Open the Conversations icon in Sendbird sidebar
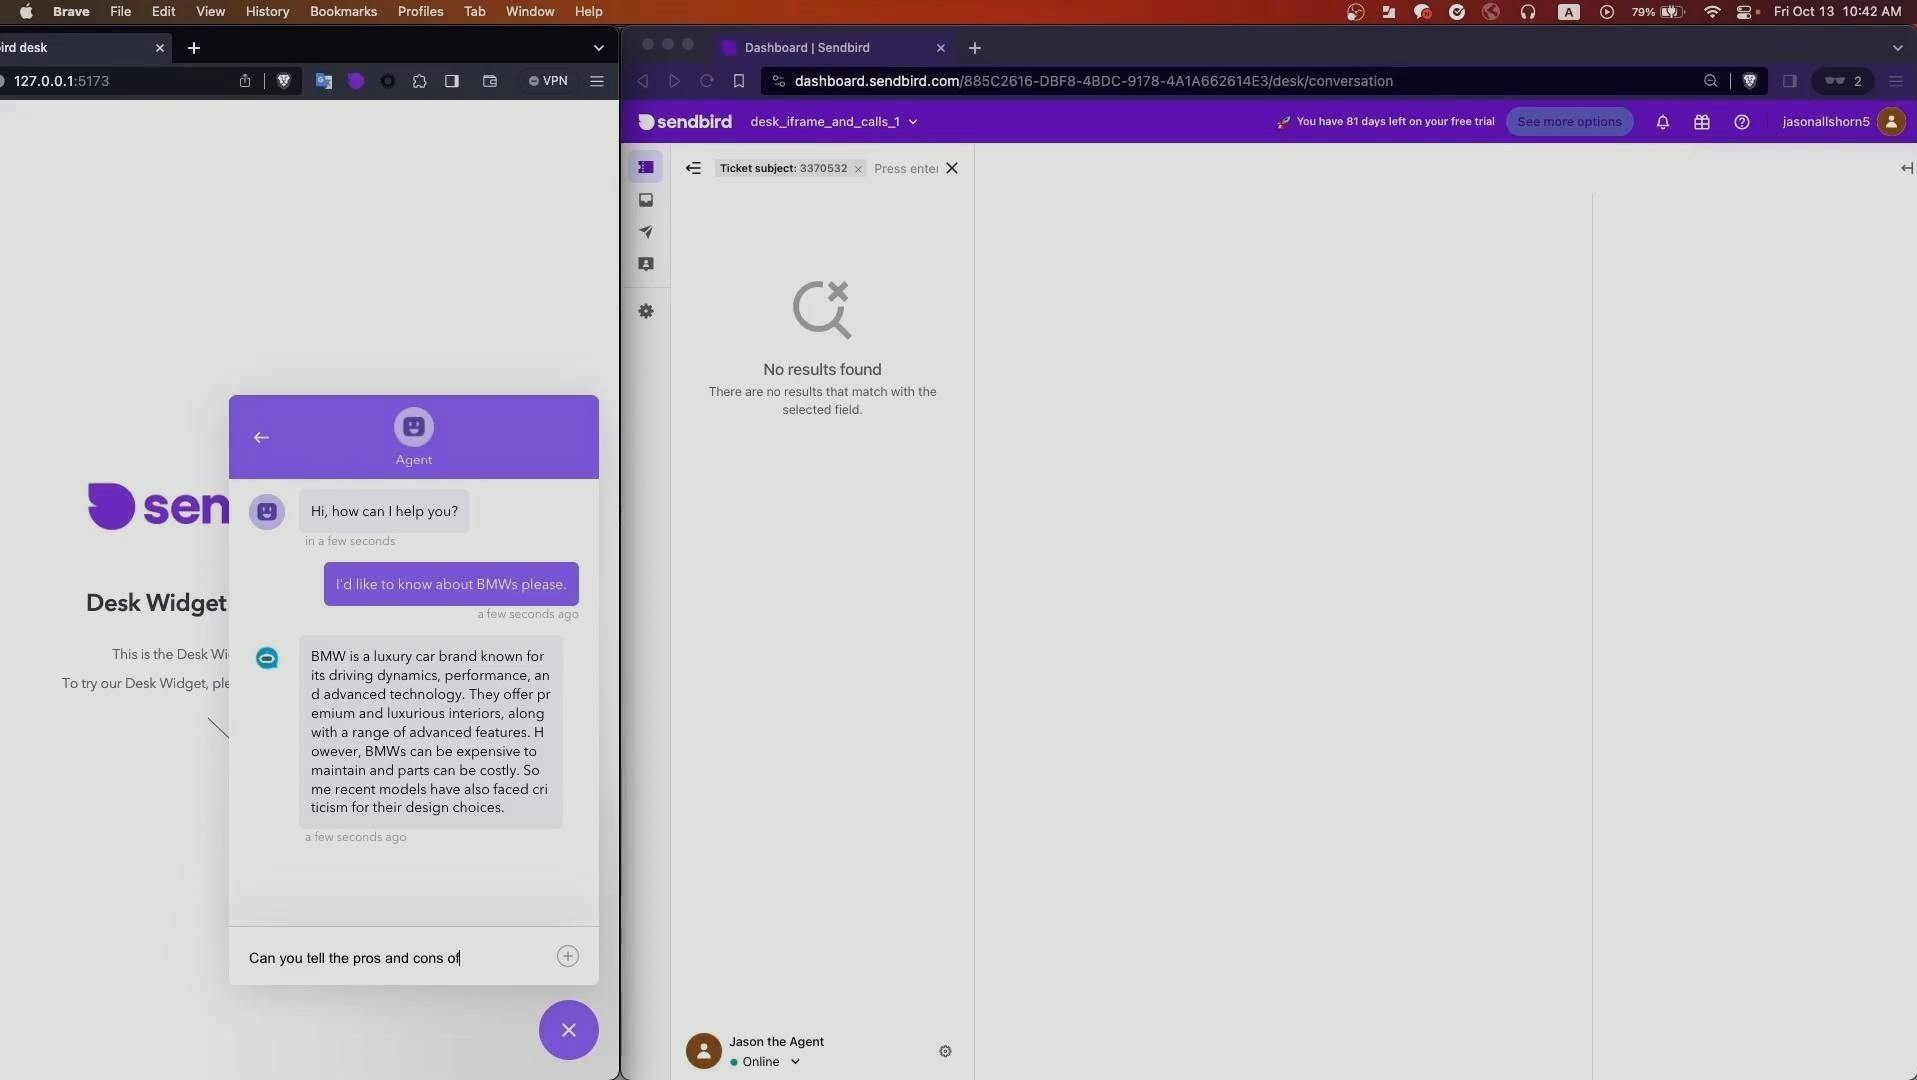This screenshot has width=1917, height=1080. [646, 167]
